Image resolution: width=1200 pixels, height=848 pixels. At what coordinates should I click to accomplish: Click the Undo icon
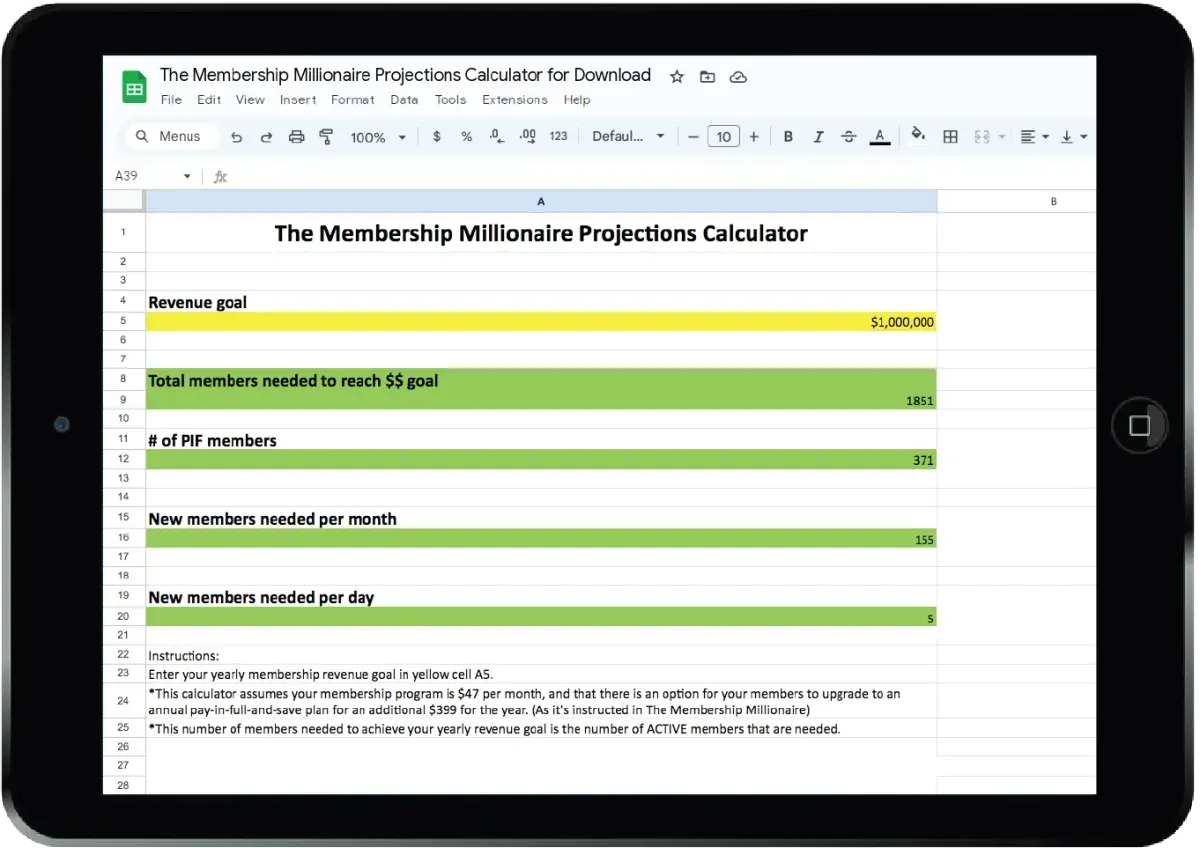[236, 137]
